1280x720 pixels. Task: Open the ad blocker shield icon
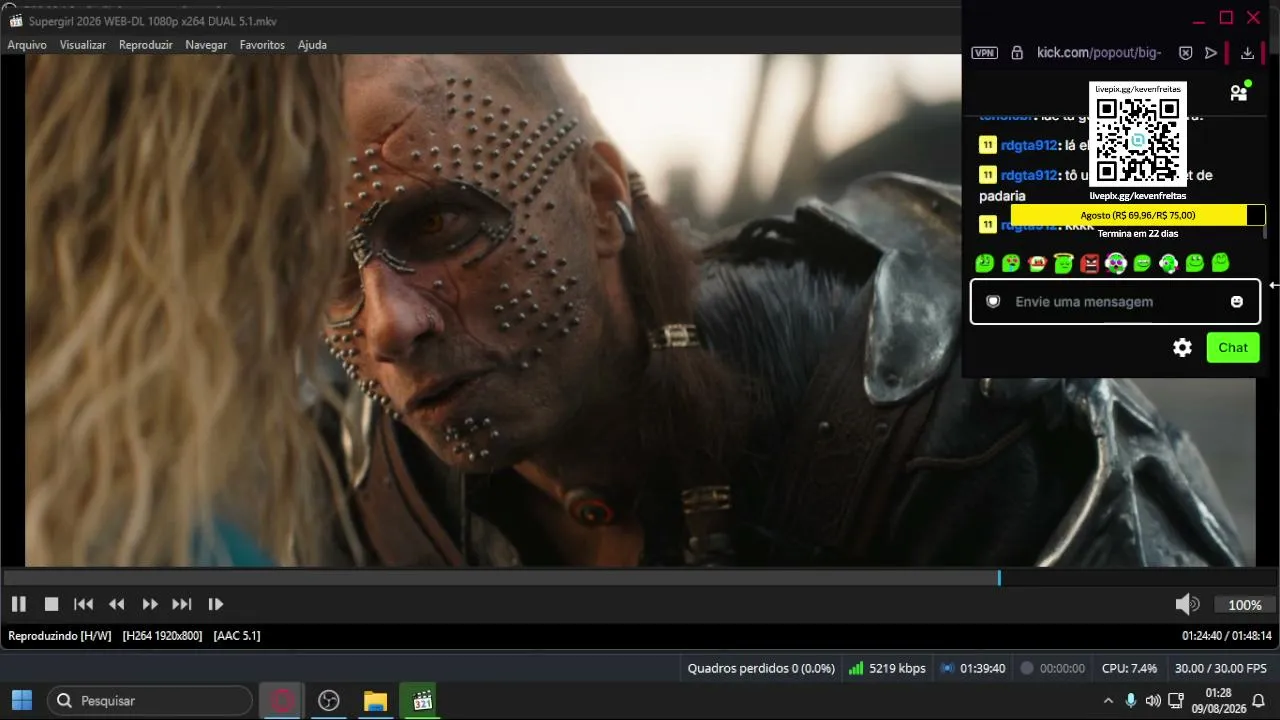[1185, 53]
